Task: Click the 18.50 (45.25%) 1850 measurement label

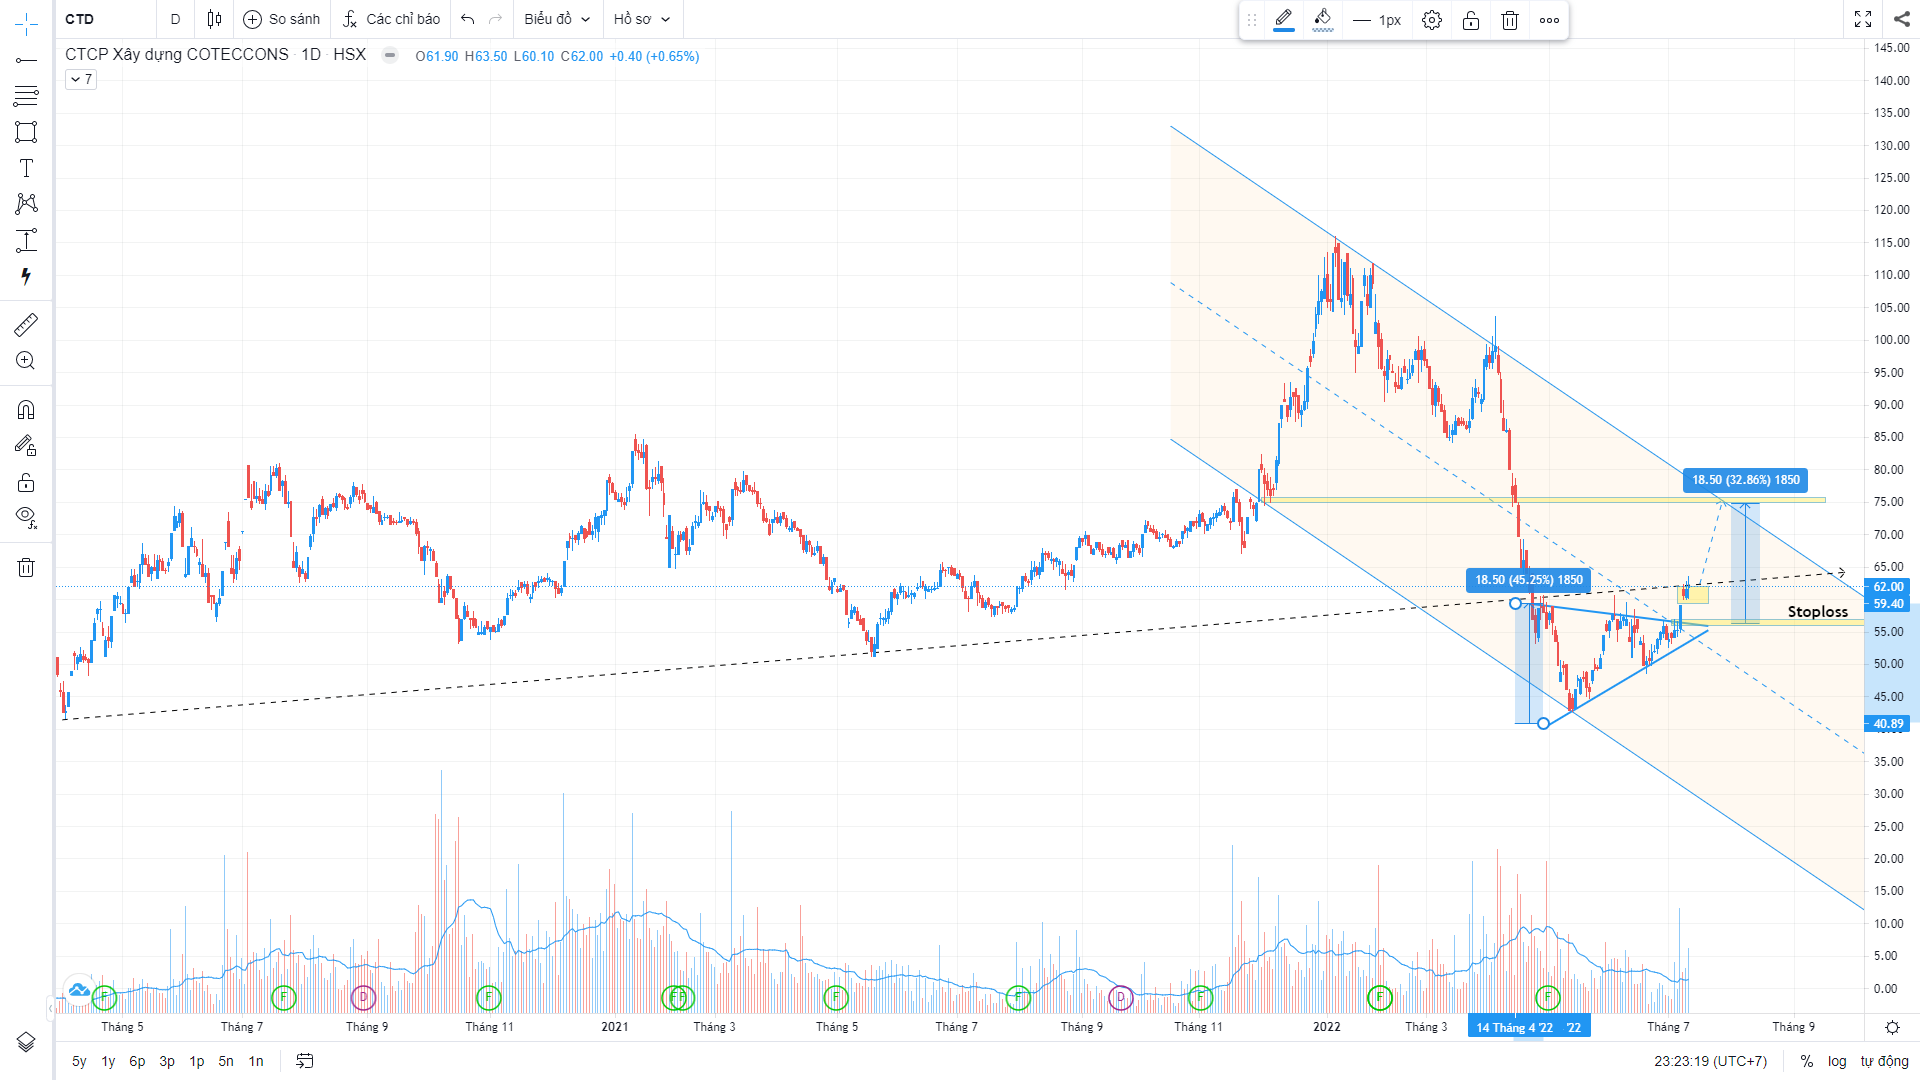Action: tap(1529, 580)
